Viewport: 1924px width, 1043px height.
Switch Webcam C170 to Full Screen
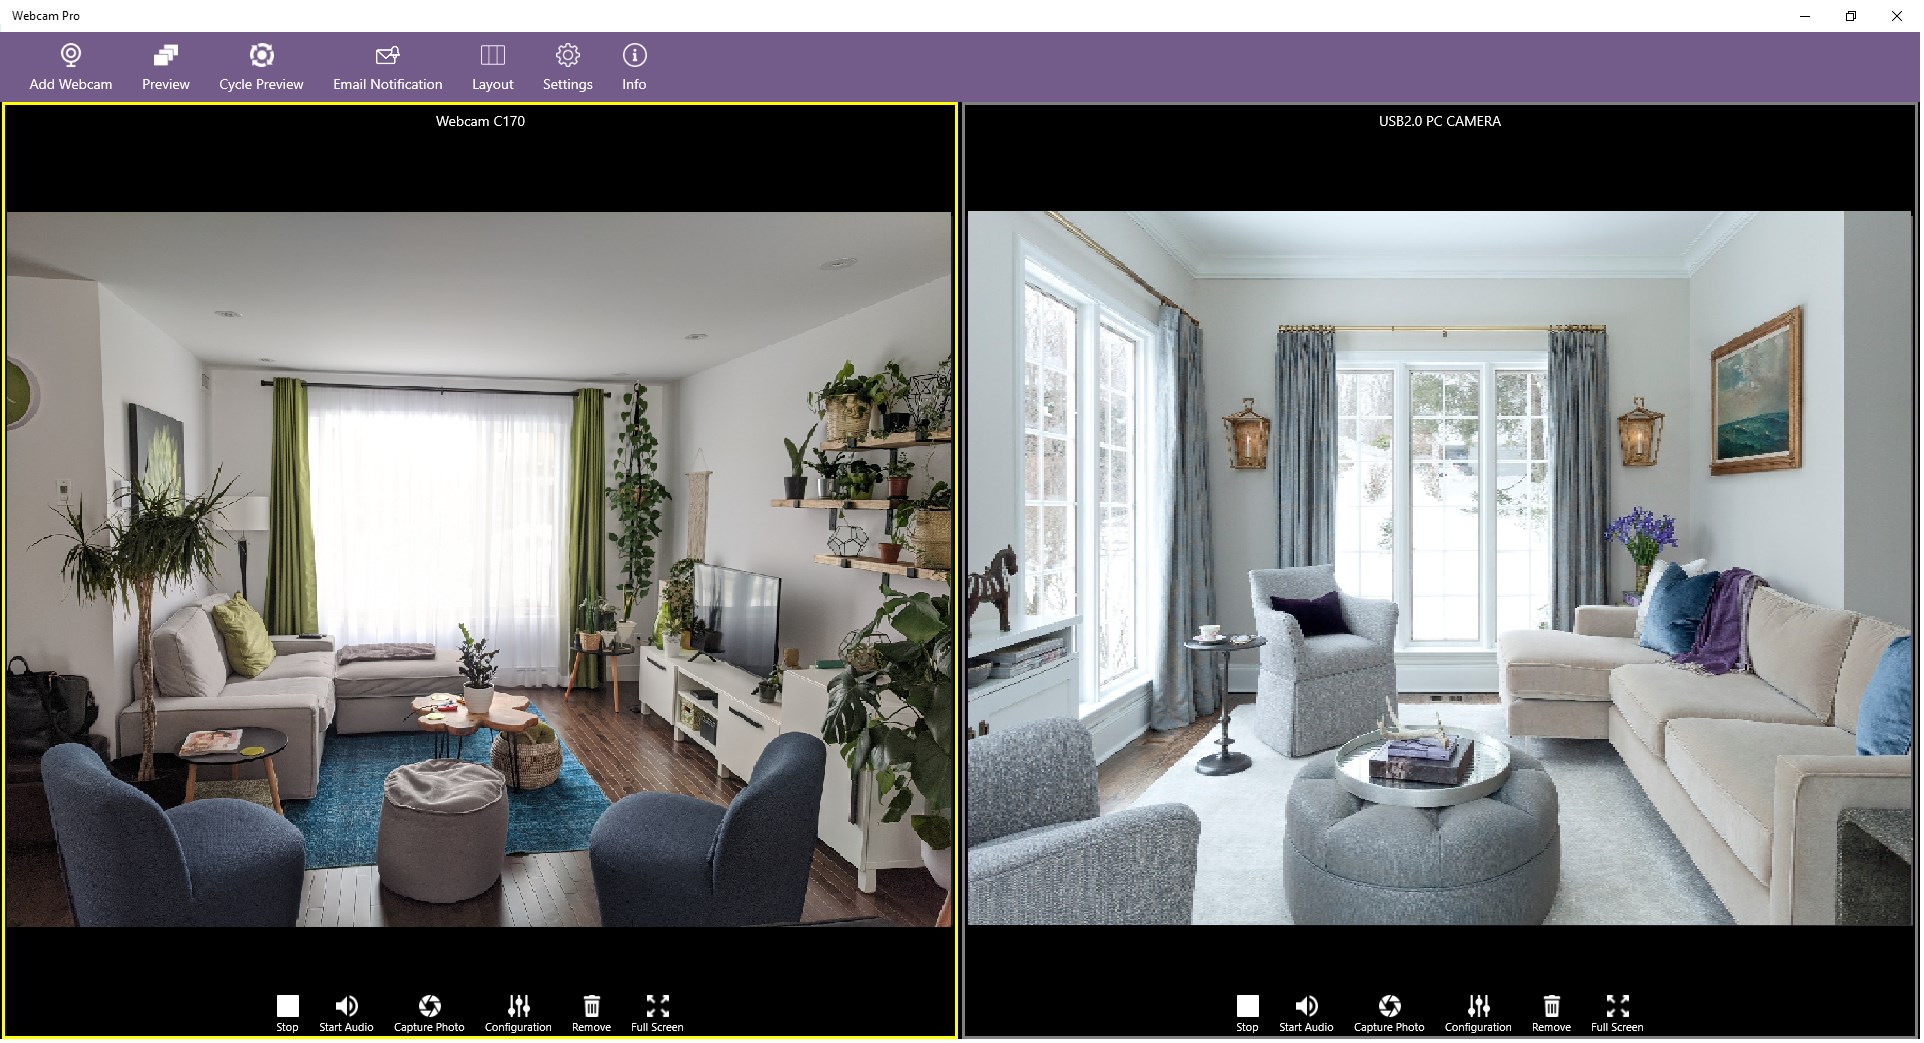[656, 1010]
